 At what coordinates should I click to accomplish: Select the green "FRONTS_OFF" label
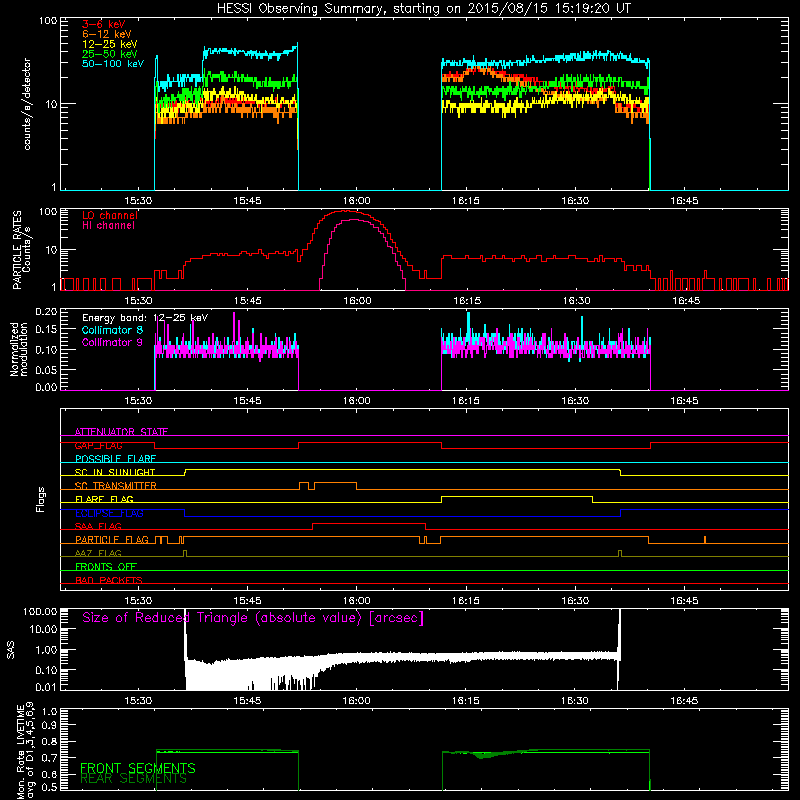coord(106,567)
